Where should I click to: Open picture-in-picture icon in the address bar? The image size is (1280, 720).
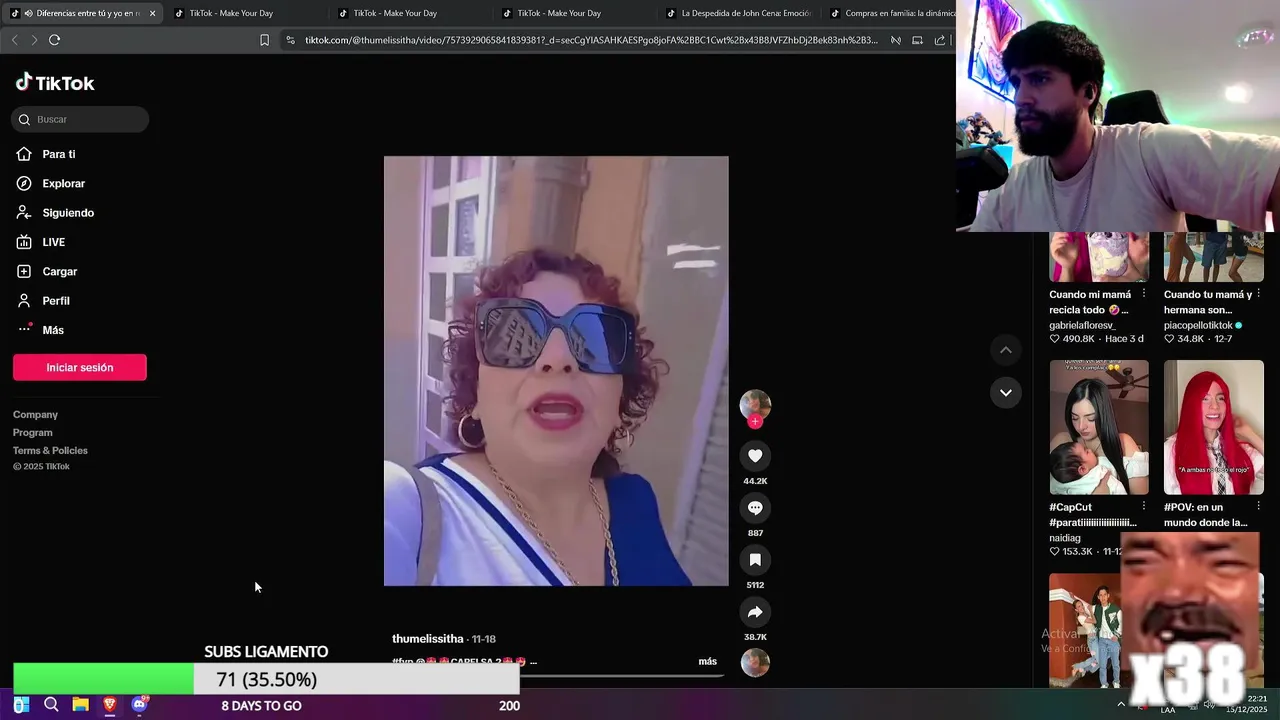917,40
